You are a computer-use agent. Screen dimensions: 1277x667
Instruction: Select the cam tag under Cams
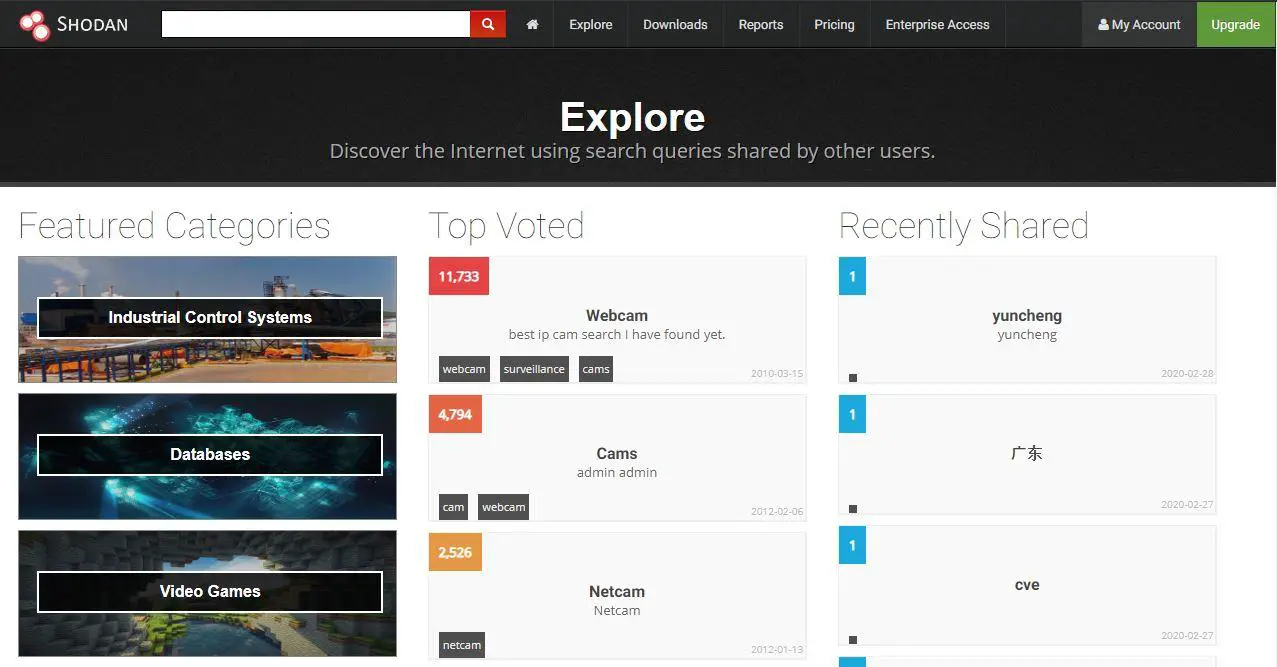pos(454,507)
